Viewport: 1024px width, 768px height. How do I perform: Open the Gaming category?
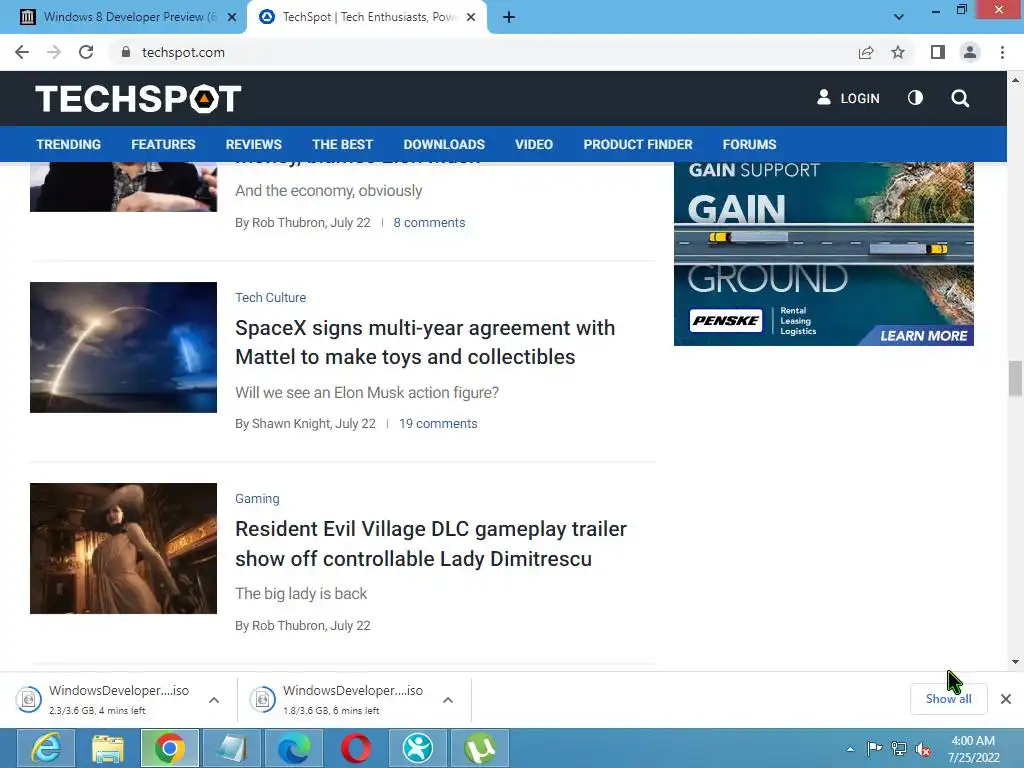[x=257, y=498]
